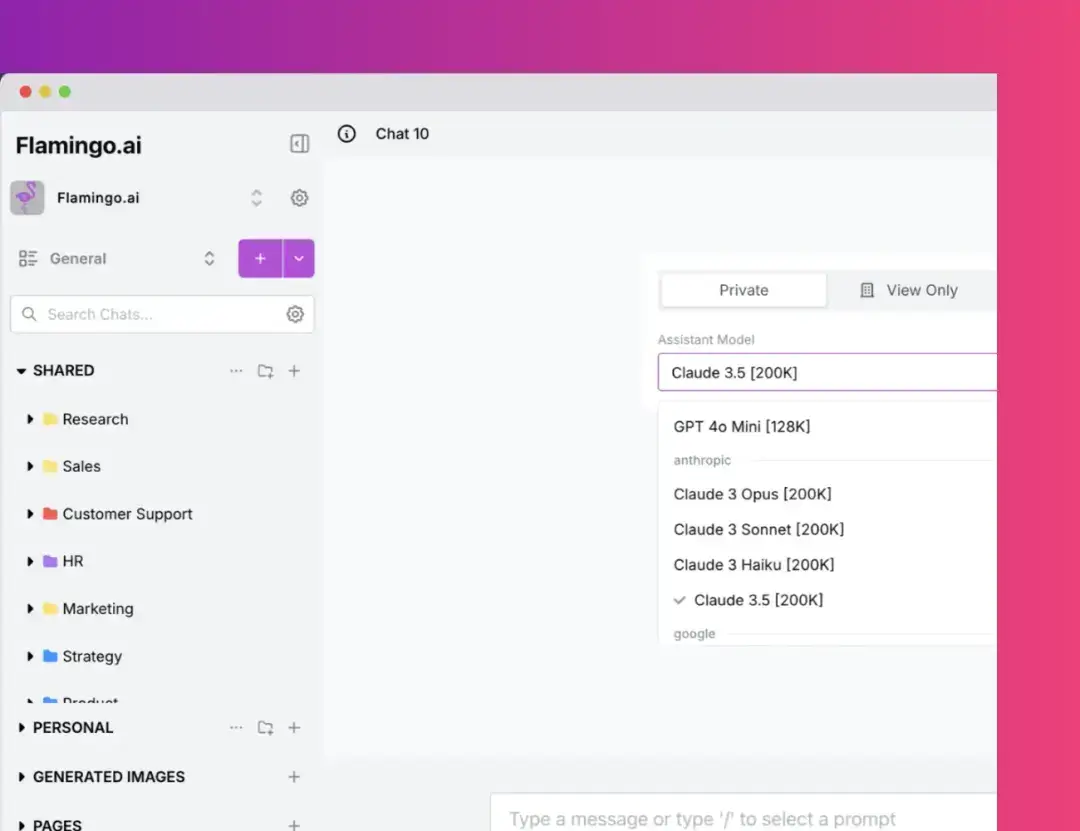Select GPT 4o Mini model

[741, 426]
